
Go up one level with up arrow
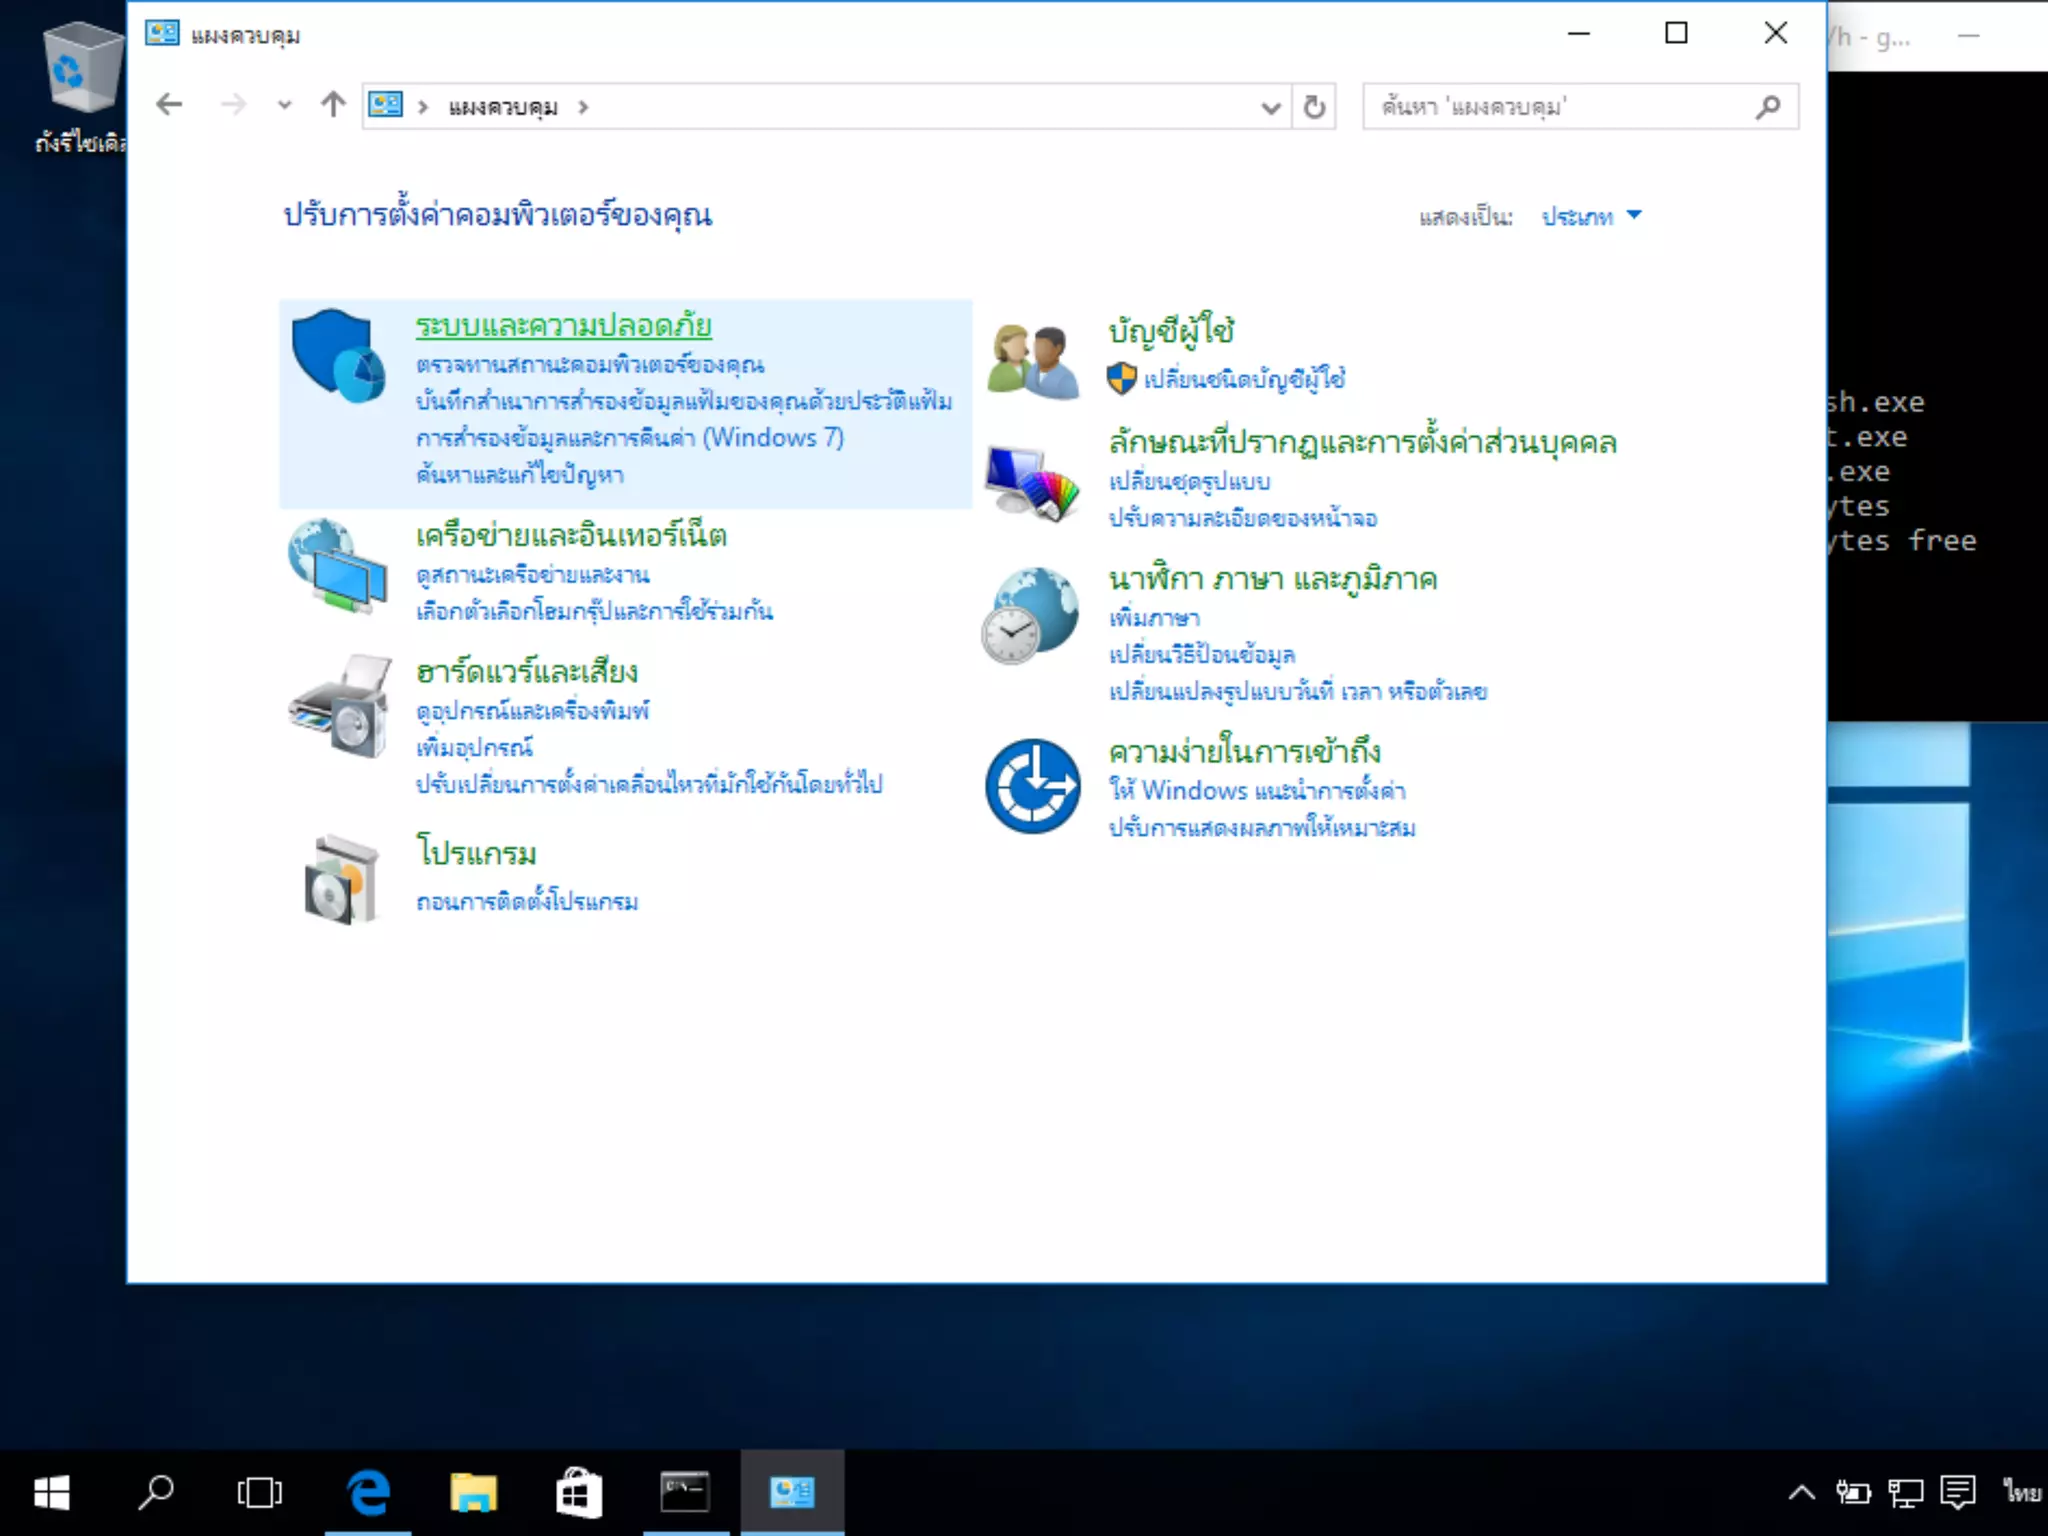coord(333,104)
